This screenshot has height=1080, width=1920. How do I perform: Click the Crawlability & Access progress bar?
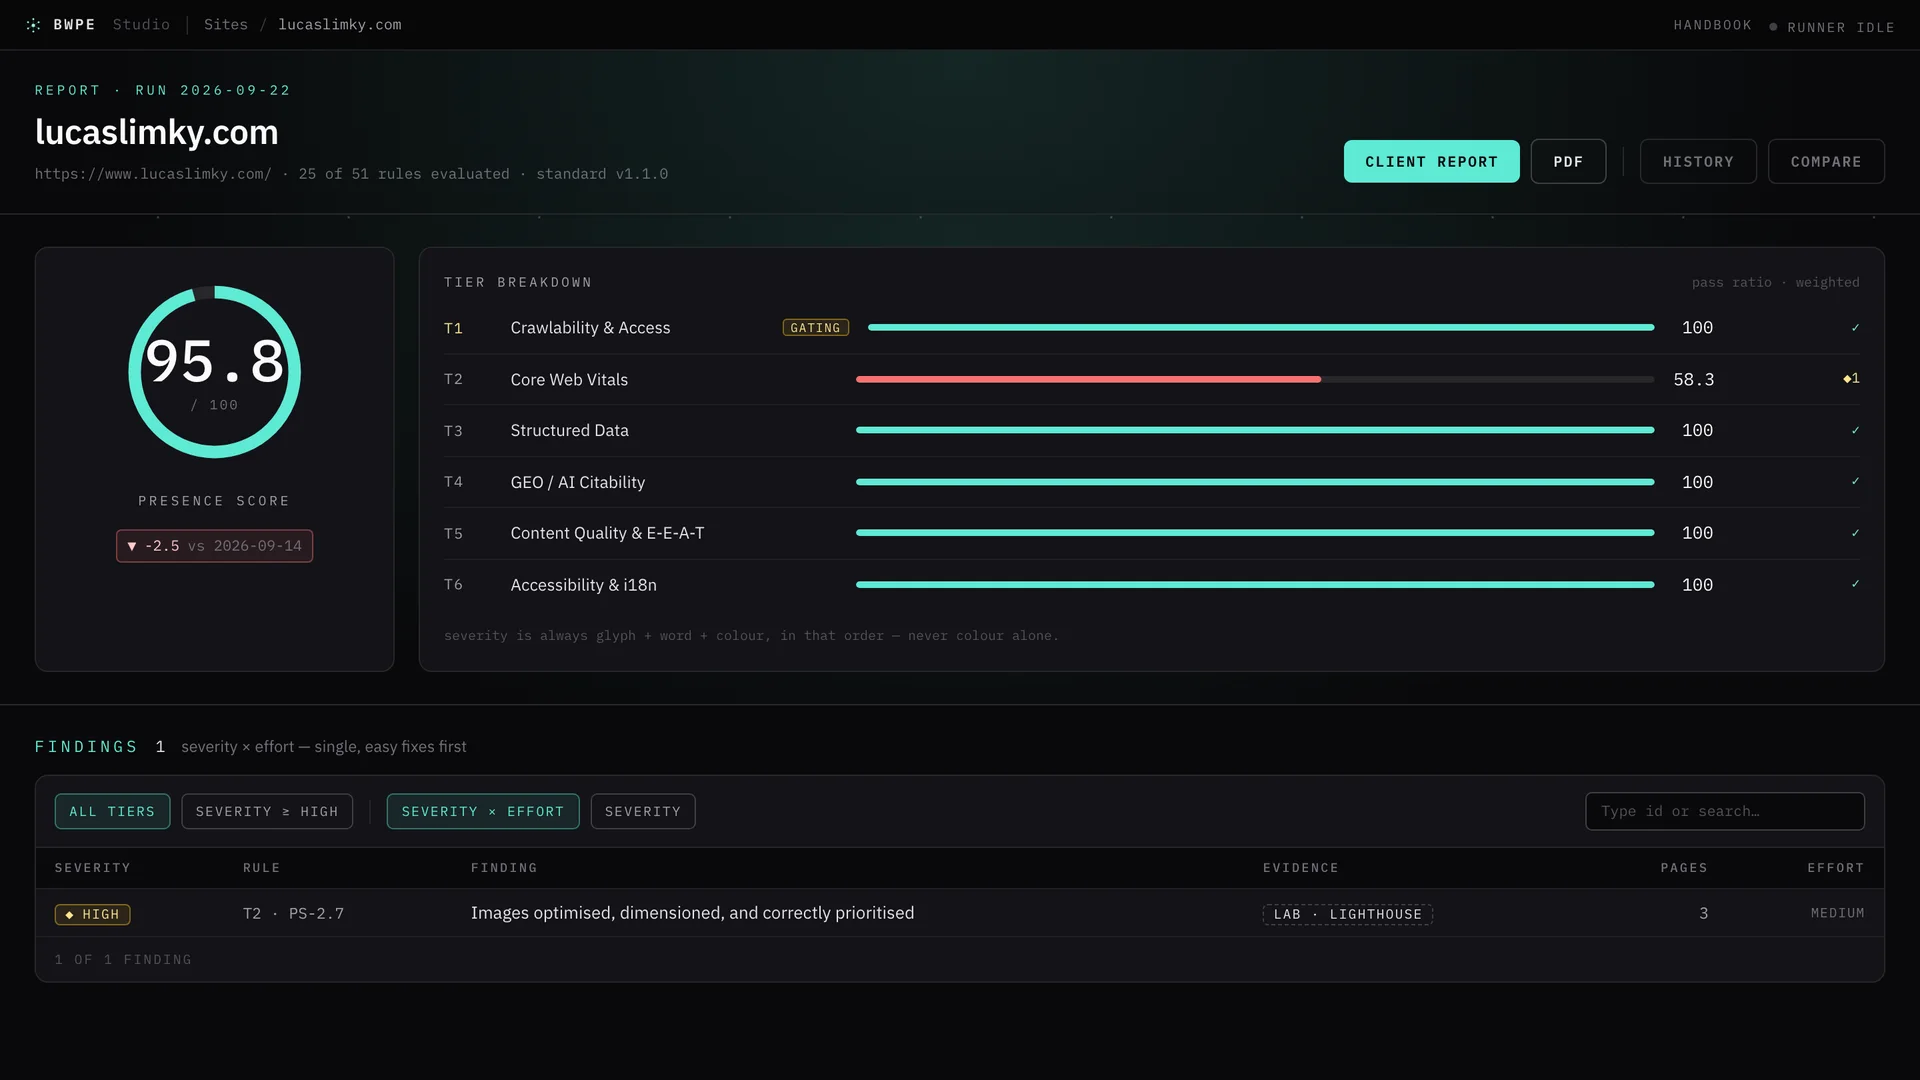pyautogui.click(x=1261, y=328)
